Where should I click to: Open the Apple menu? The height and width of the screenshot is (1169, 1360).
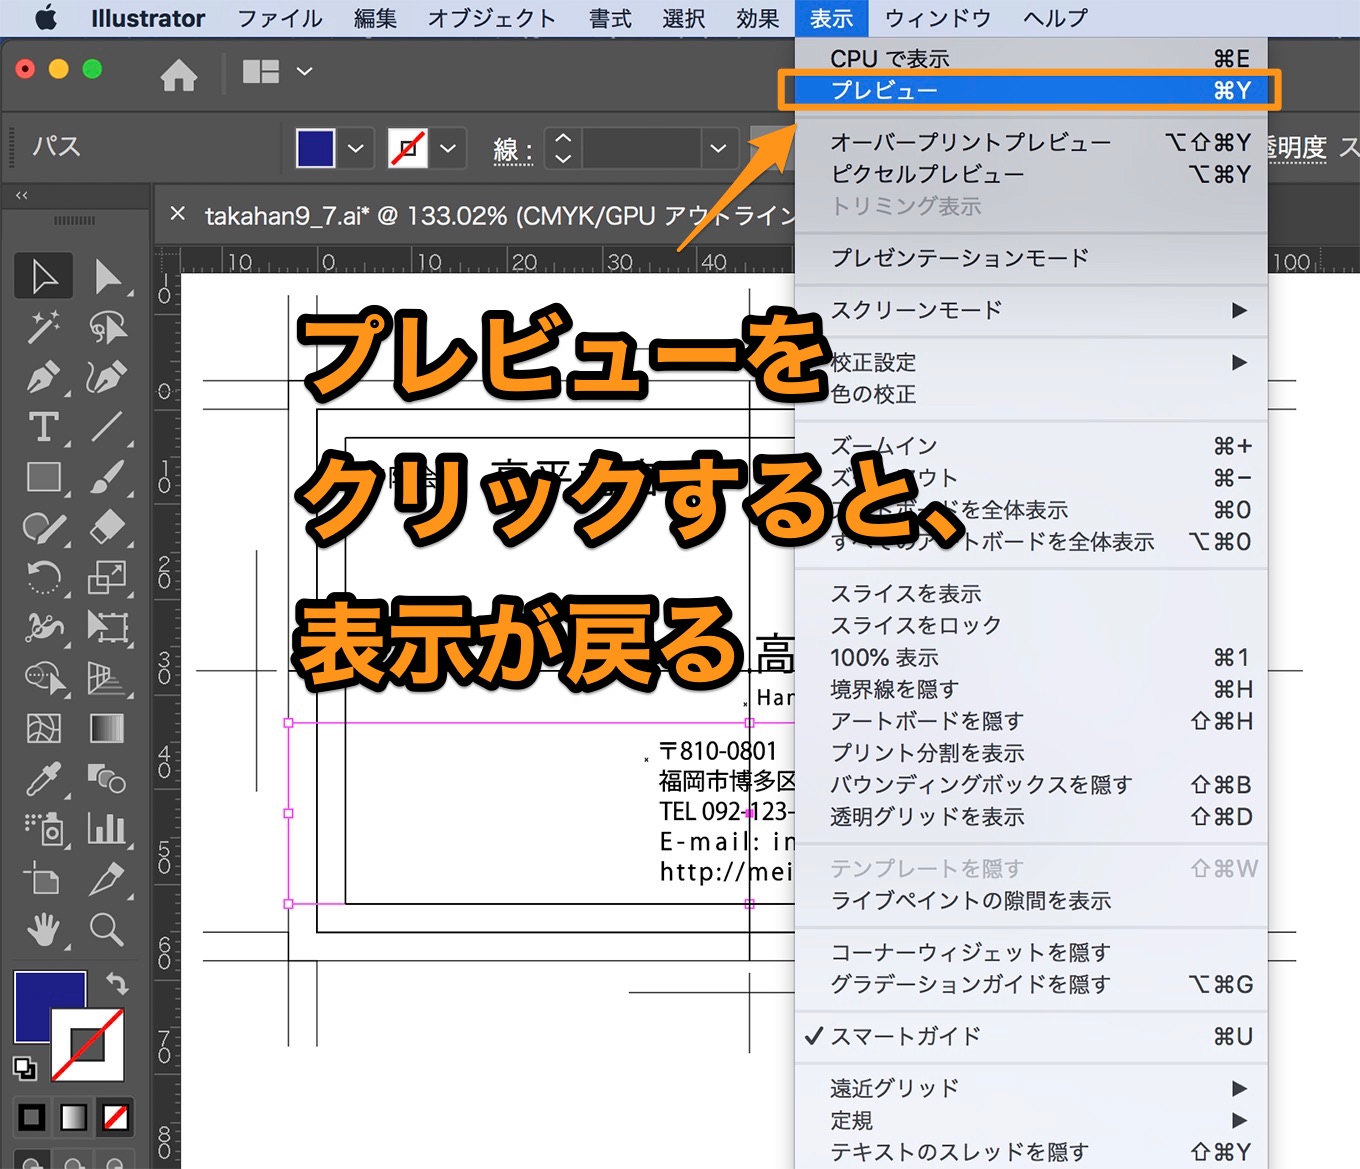(x=46, y=18)
